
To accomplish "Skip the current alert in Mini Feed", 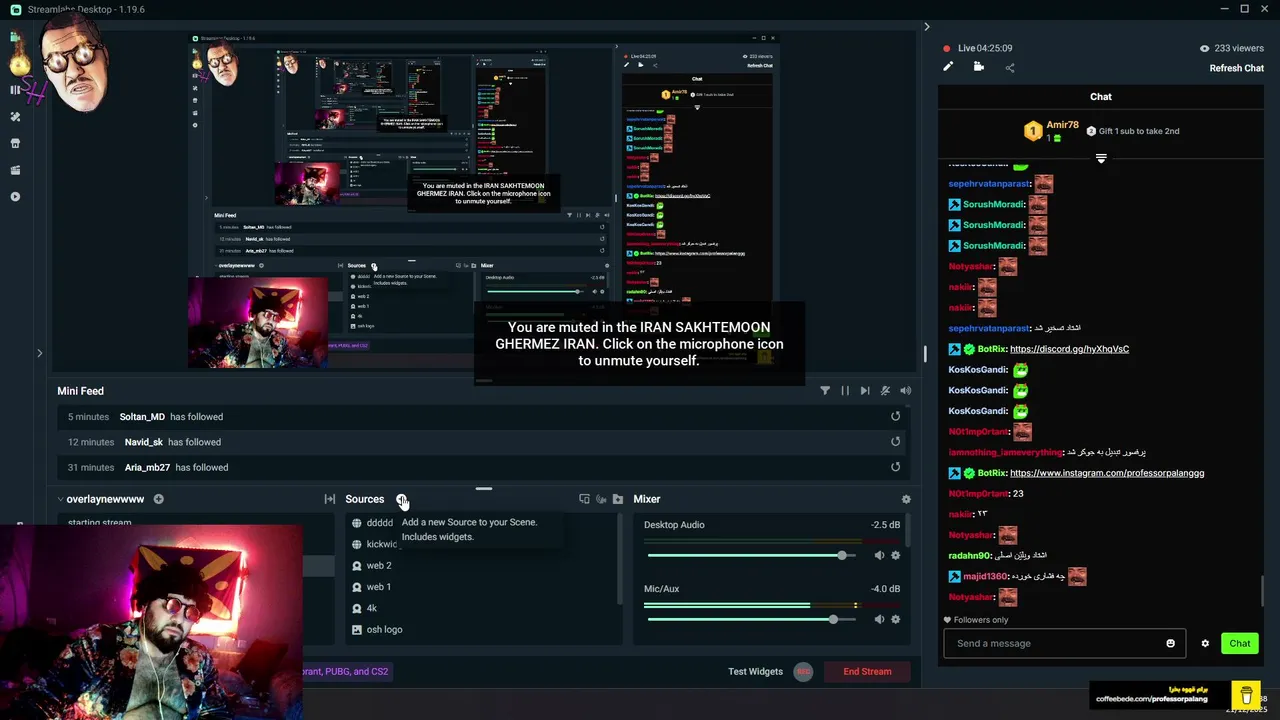I will pos(865,391).
